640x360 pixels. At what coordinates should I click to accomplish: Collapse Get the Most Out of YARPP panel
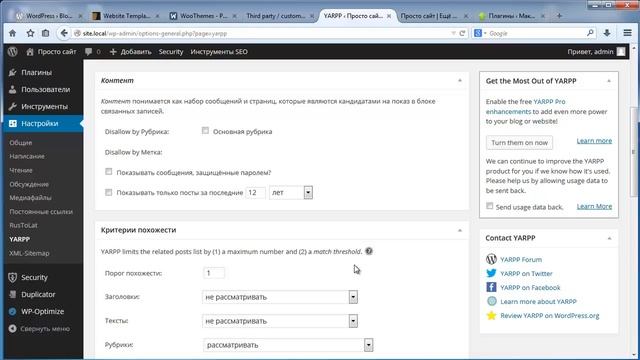click(x=609, y=81)
